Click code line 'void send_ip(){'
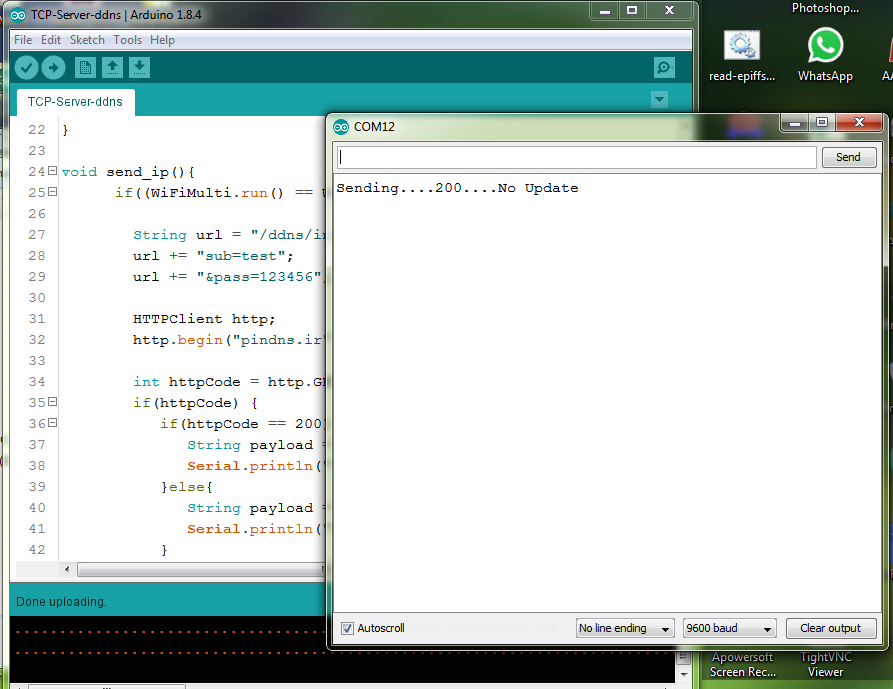This screenshot has width=893, height=689. (128, 172)
